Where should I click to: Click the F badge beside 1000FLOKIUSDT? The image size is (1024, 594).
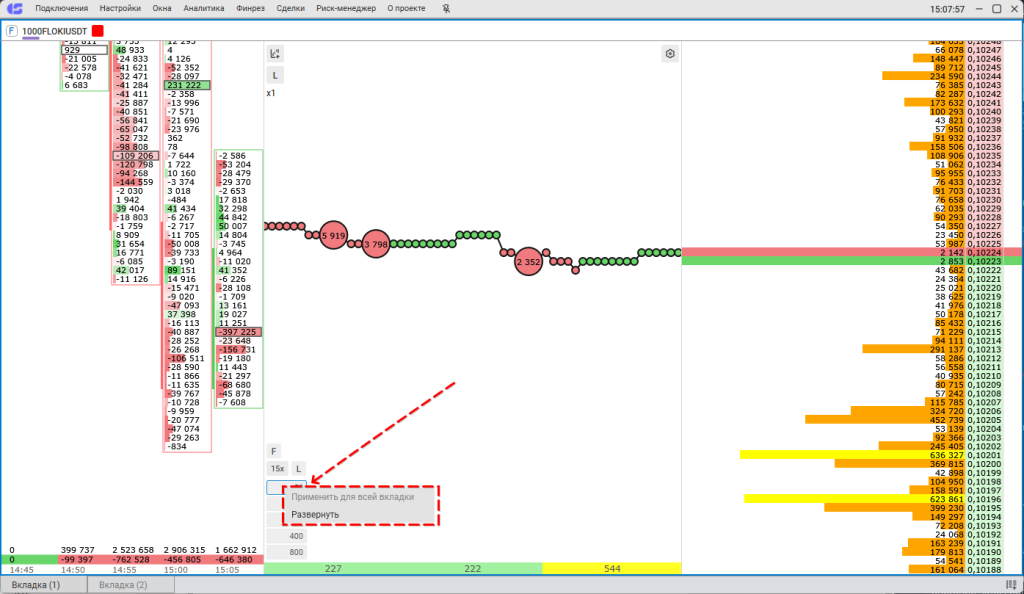(x=12, y=31)
